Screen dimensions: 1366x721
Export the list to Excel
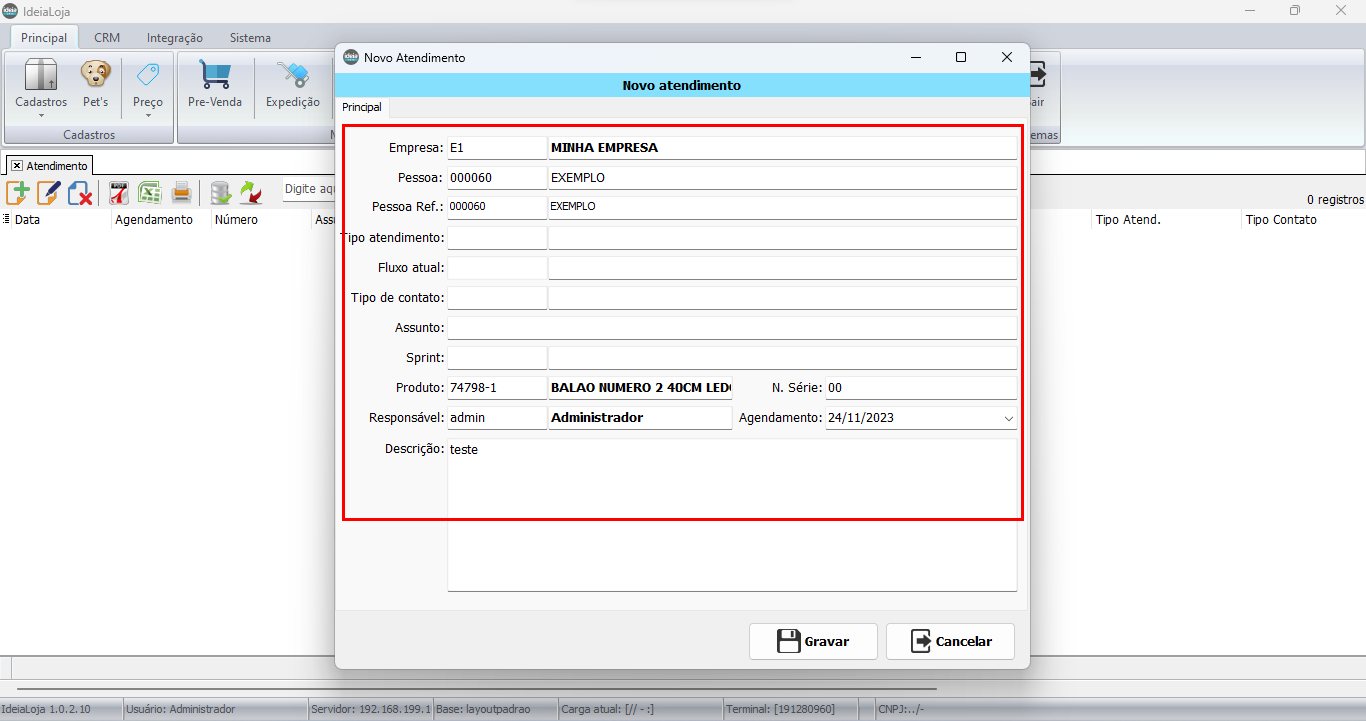(149, 192)
